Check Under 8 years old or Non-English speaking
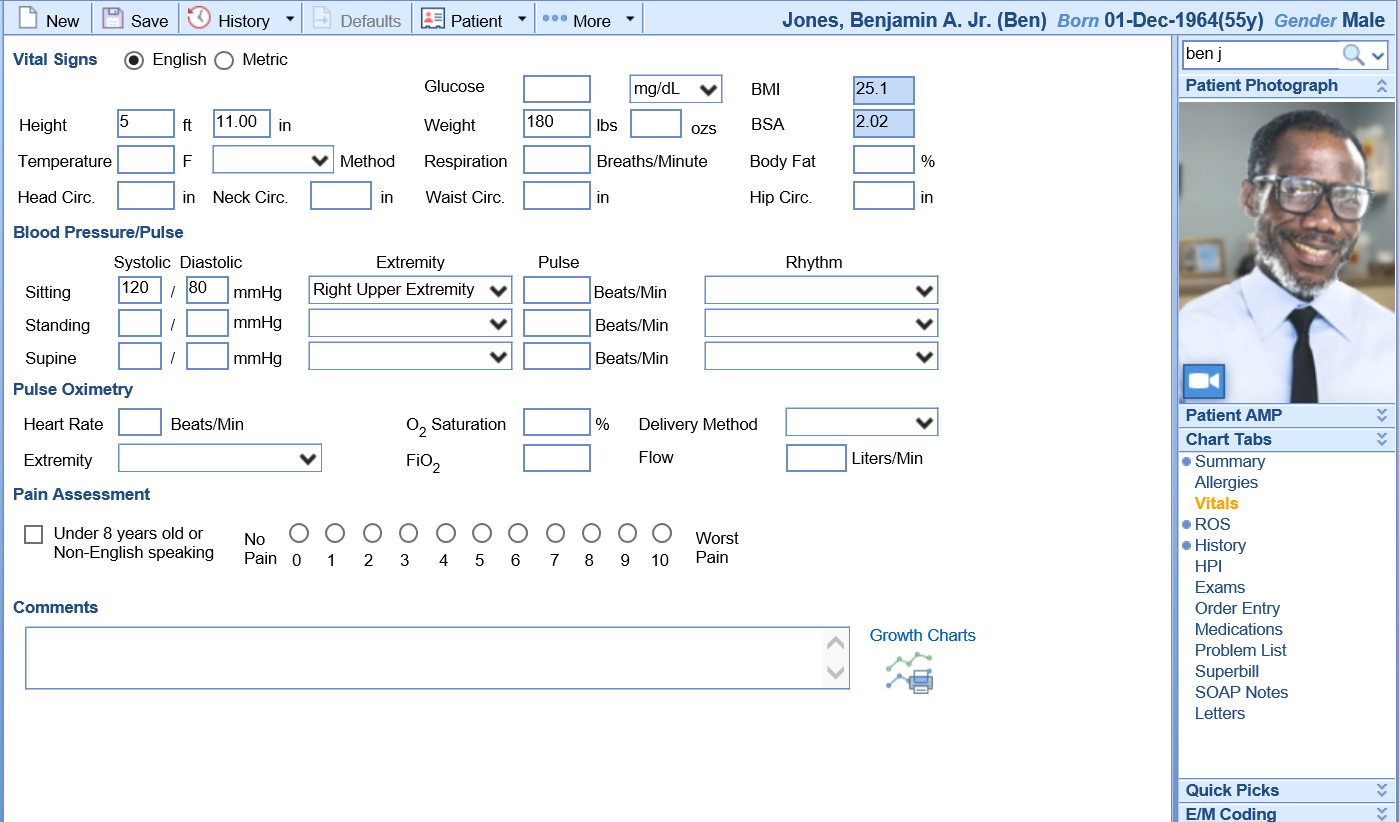 [34, 534]
